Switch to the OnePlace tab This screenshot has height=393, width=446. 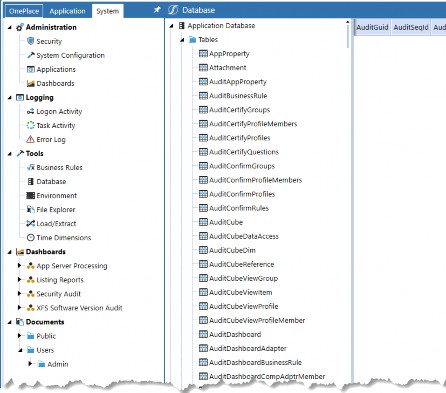(x=24, y=11)
